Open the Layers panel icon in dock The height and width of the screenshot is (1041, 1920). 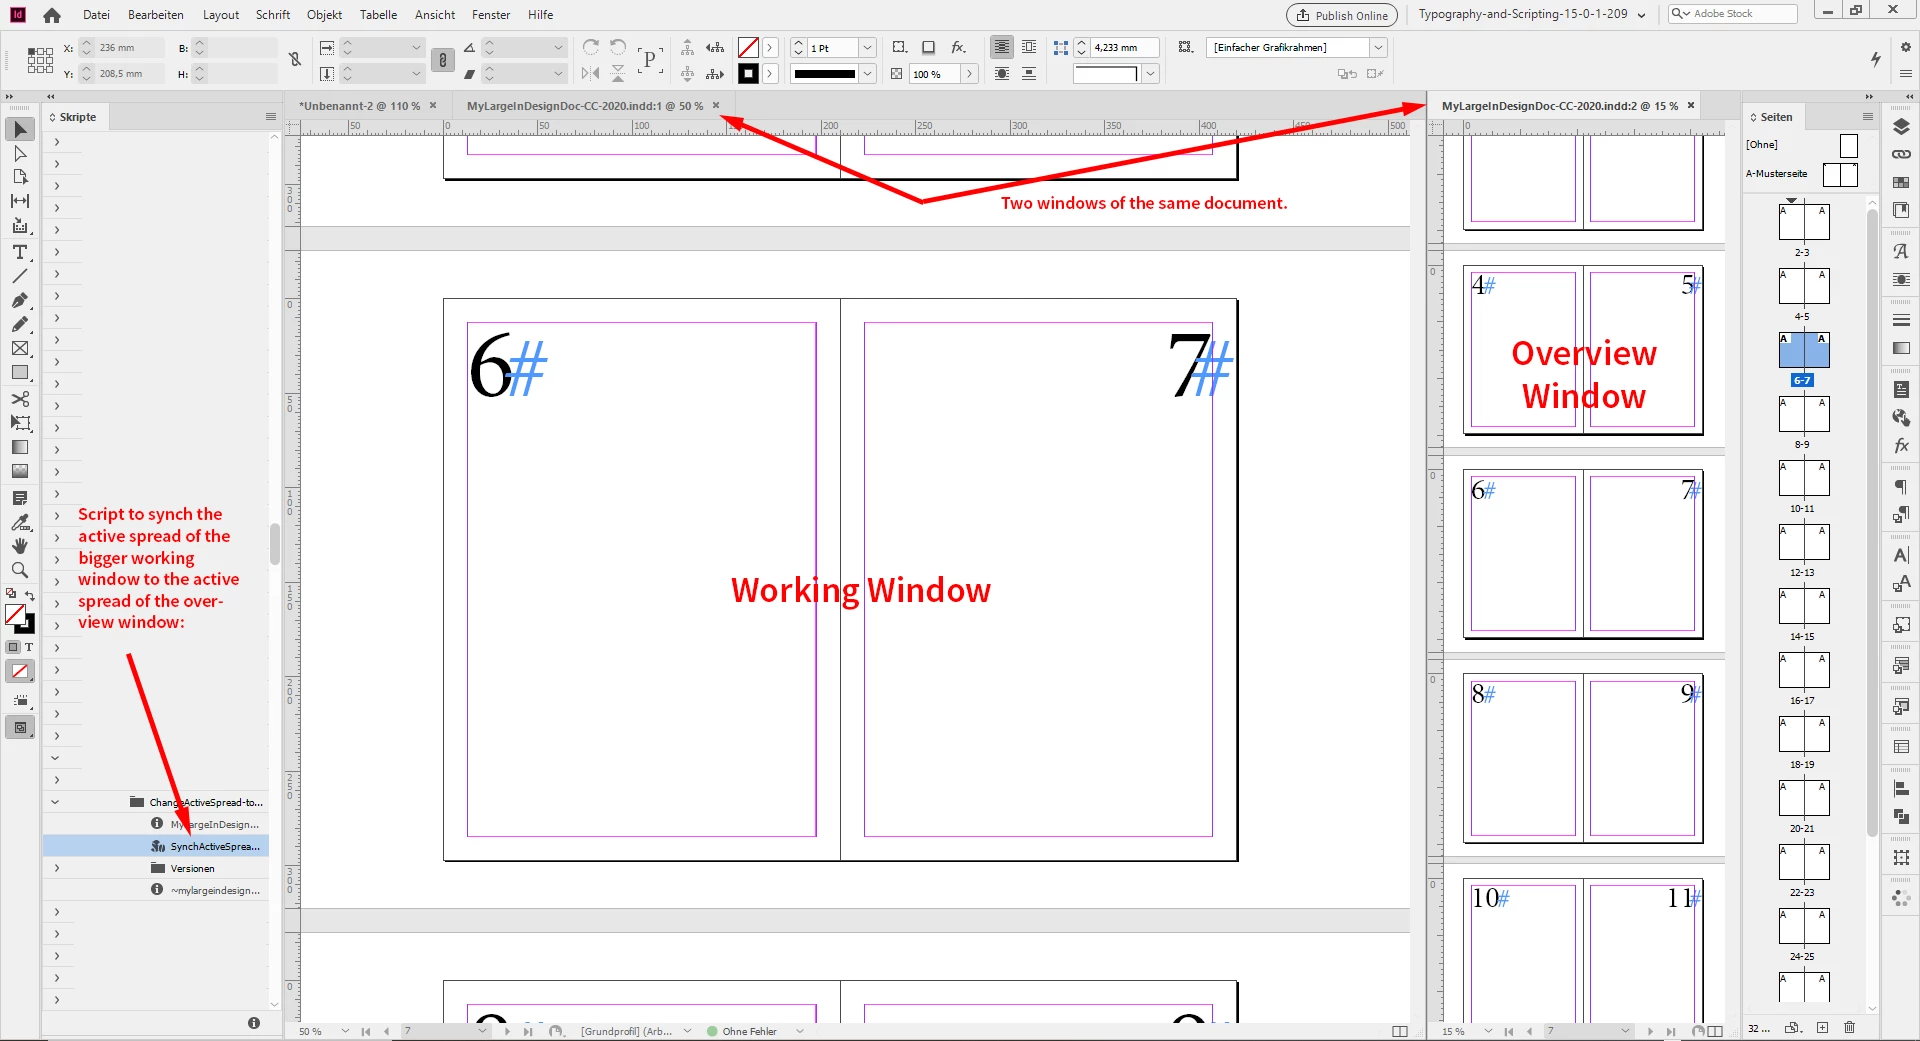[x=1901, y=126]
